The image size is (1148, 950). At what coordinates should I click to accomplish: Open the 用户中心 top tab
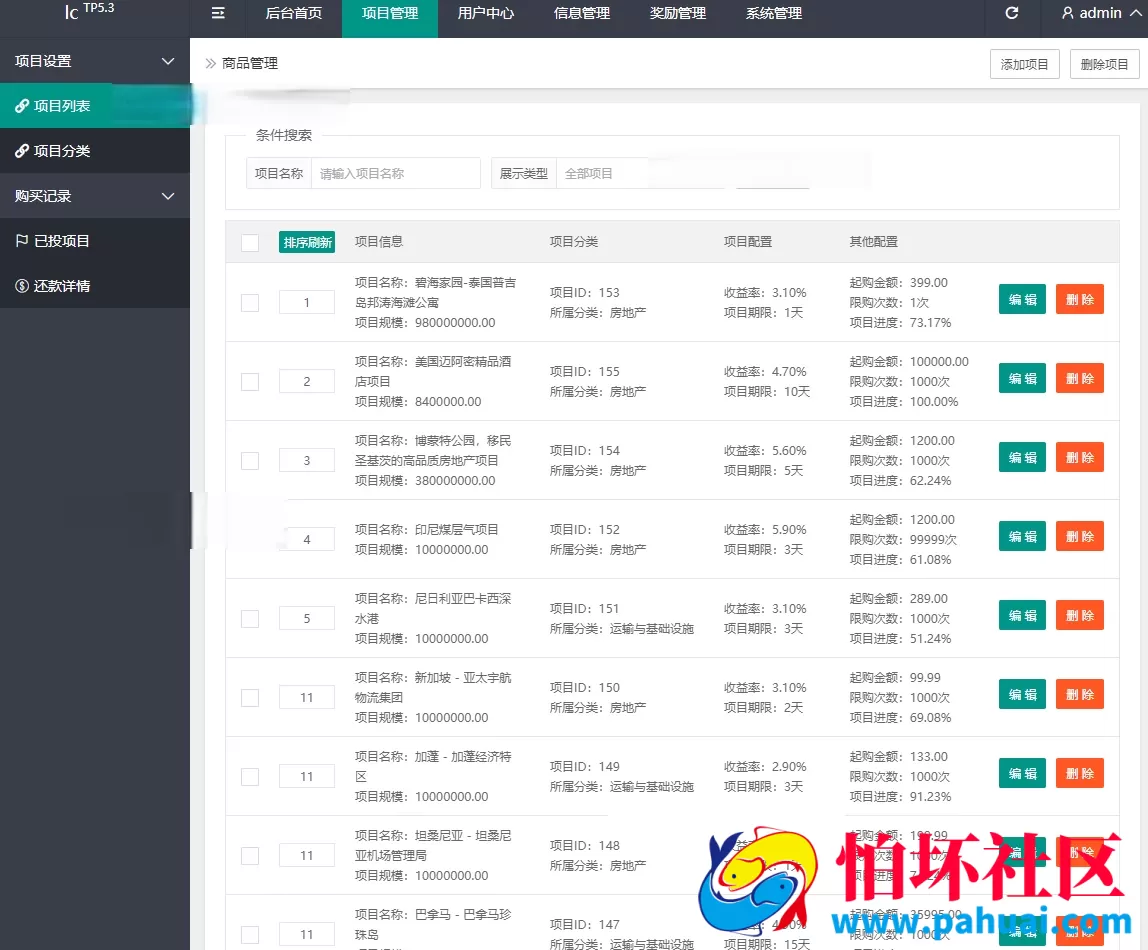pos(485,13)
